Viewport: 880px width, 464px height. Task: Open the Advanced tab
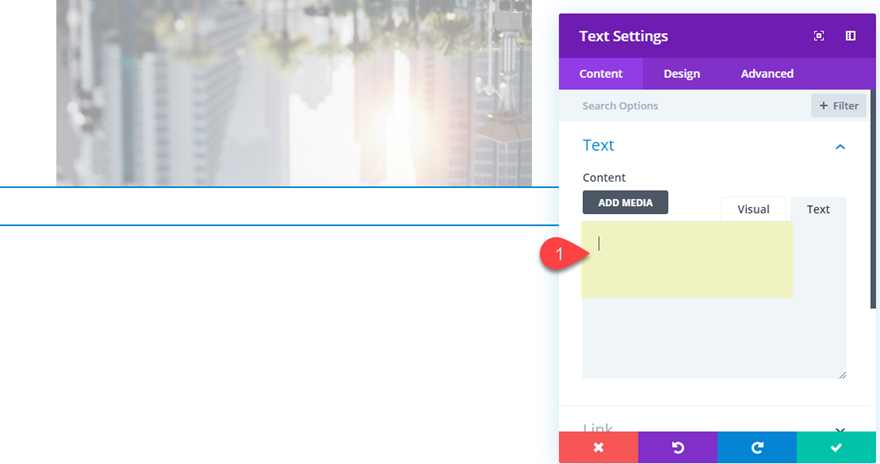pyautogui.click(x=767, y=73)
